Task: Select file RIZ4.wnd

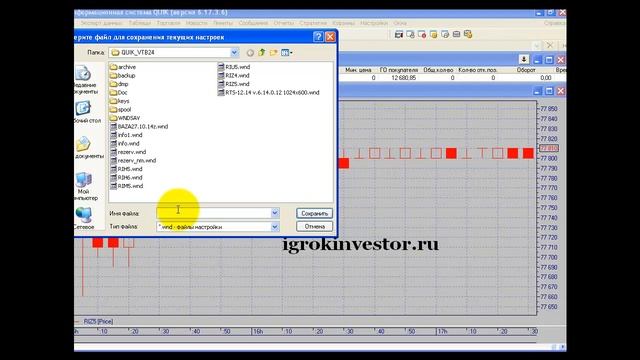Action: coord(233,76)
